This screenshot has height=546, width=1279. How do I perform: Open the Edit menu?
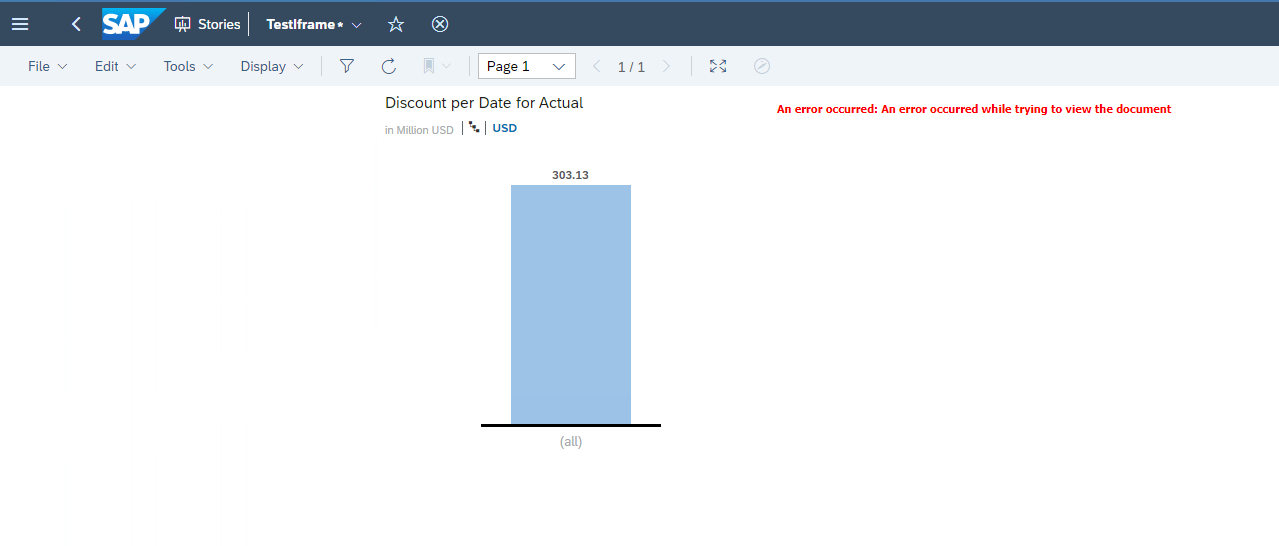(115, 66)
